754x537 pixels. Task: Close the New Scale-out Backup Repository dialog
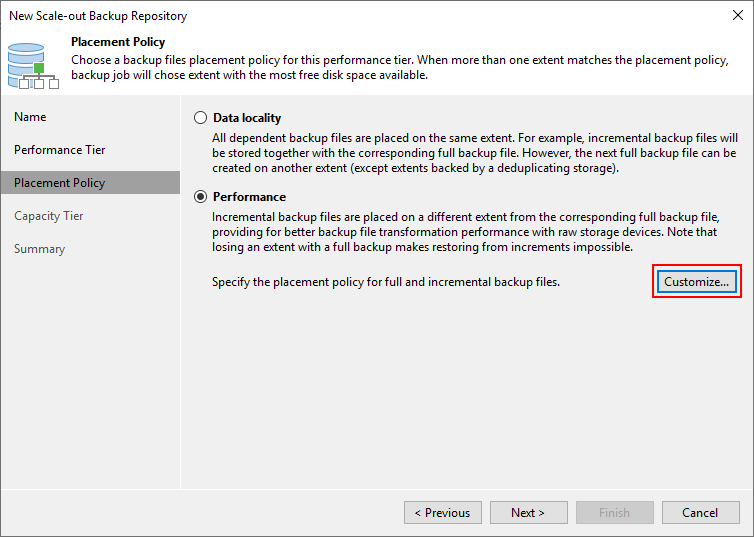click(x=738, y=15)
